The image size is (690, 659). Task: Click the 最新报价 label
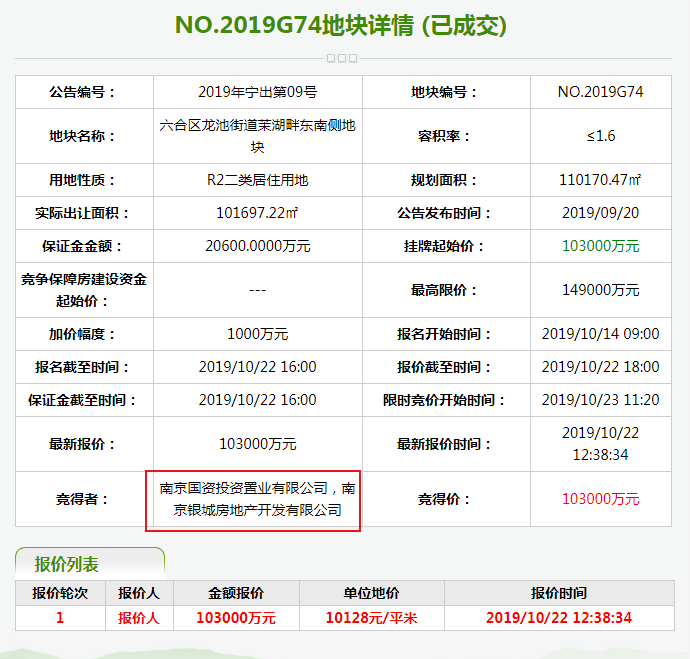82,444
